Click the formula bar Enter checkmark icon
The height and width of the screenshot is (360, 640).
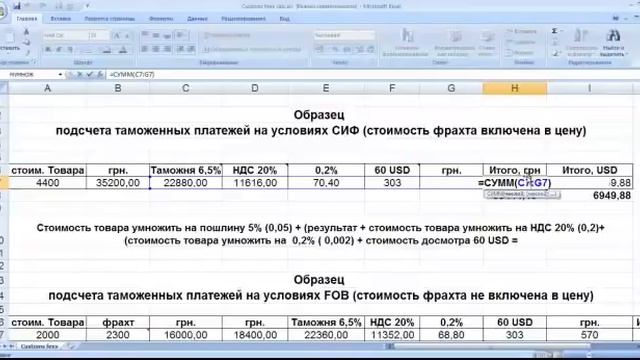(x=90, y=74)
